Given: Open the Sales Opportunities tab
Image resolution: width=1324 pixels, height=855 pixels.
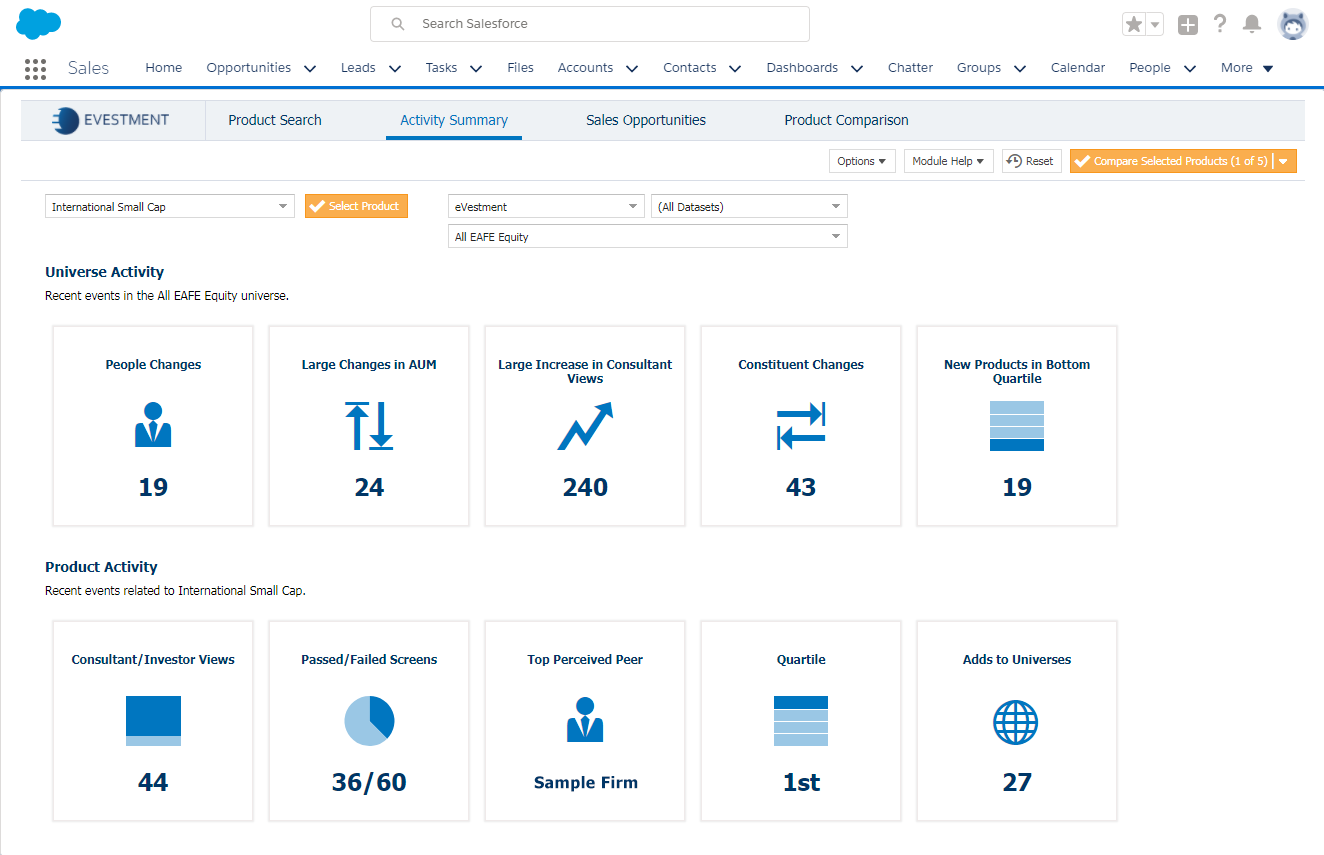Looking at the screenshot, I should pos(645,119).
